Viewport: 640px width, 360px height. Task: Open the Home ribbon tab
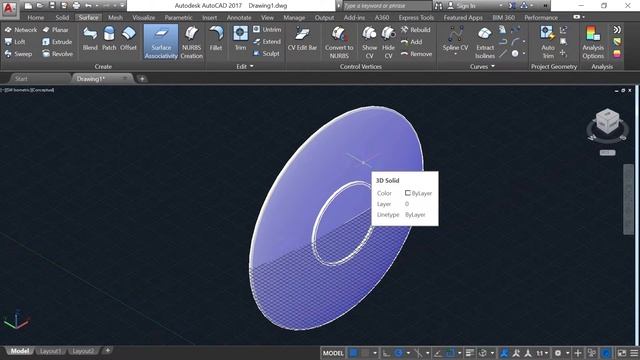click(36, 18)
